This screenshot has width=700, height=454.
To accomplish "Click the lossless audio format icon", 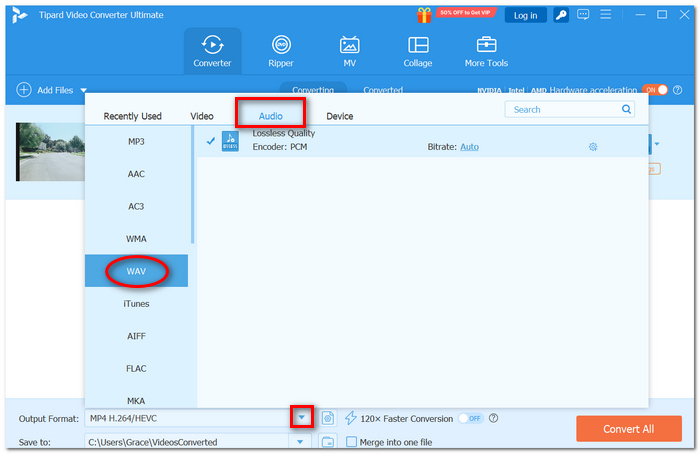I will 230,142.
